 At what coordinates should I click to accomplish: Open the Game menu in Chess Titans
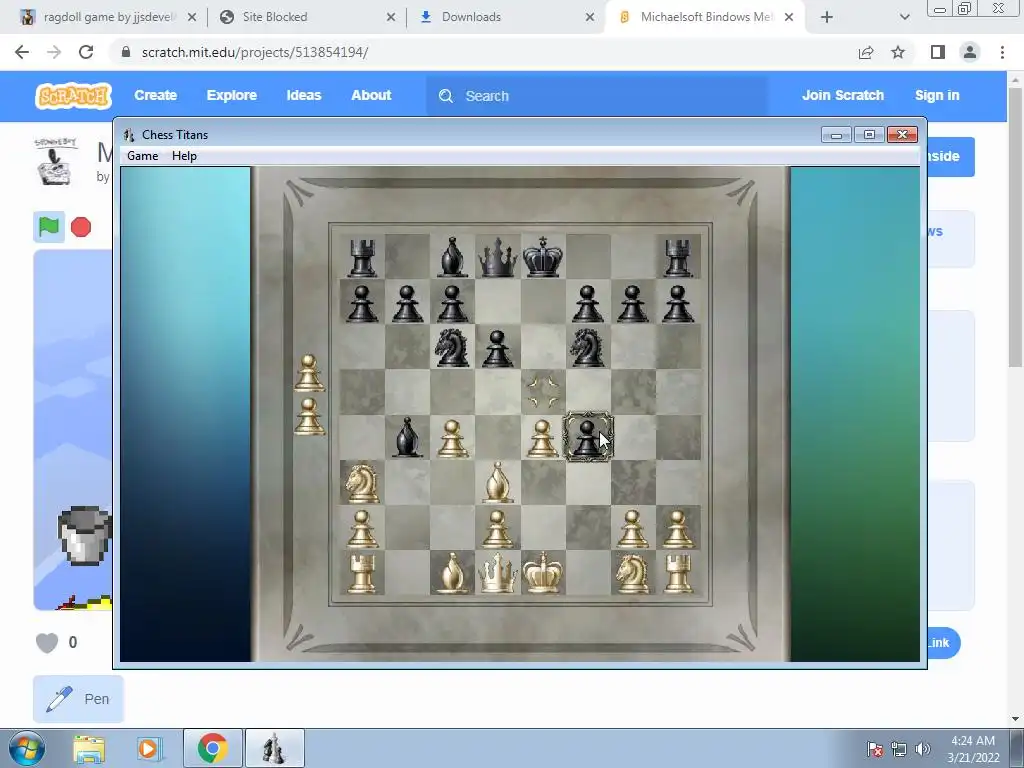[x=142, y=156]
